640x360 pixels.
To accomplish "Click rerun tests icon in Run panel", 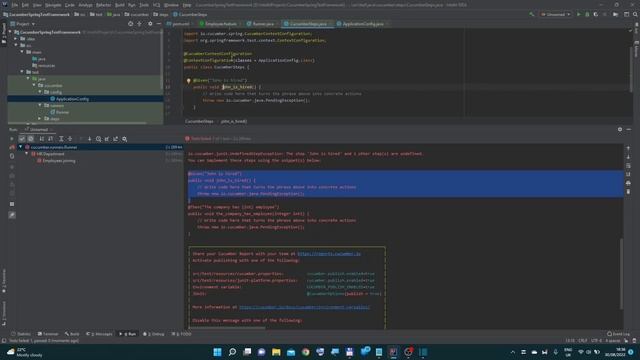I will click(x=11, y=139).
